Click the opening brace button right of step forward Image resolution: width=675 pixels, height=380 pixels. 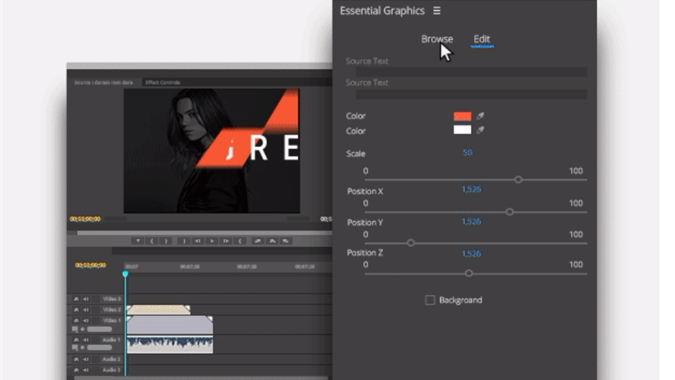point(240,241)
